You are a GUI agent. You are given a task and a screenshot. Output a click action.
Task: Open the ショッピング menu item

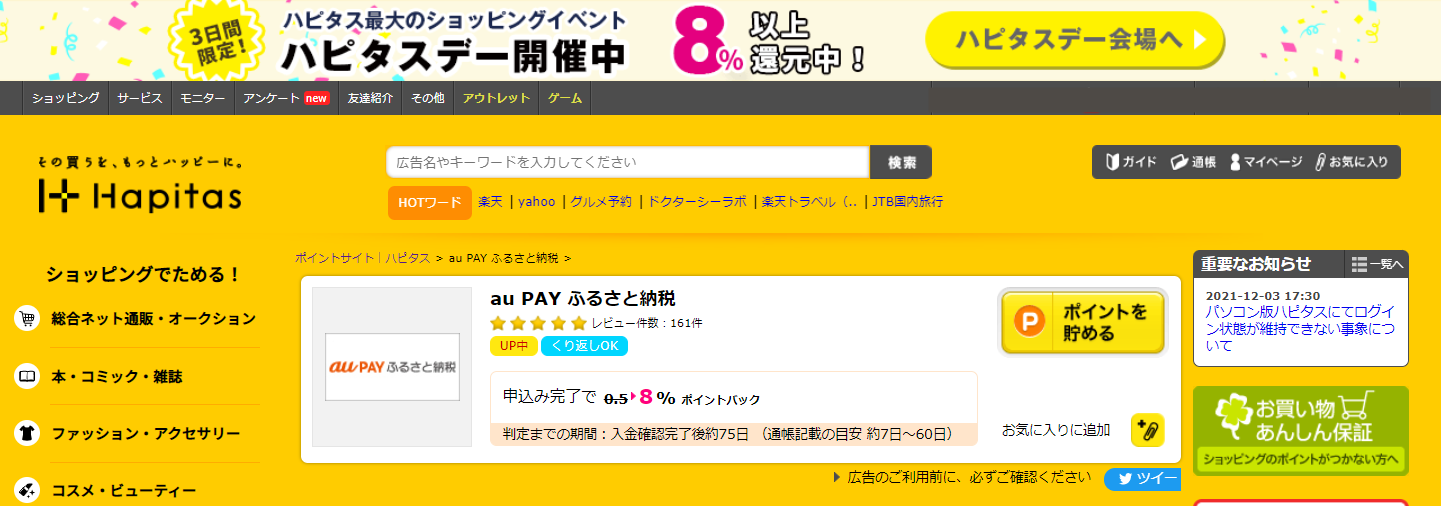(65, 98)
